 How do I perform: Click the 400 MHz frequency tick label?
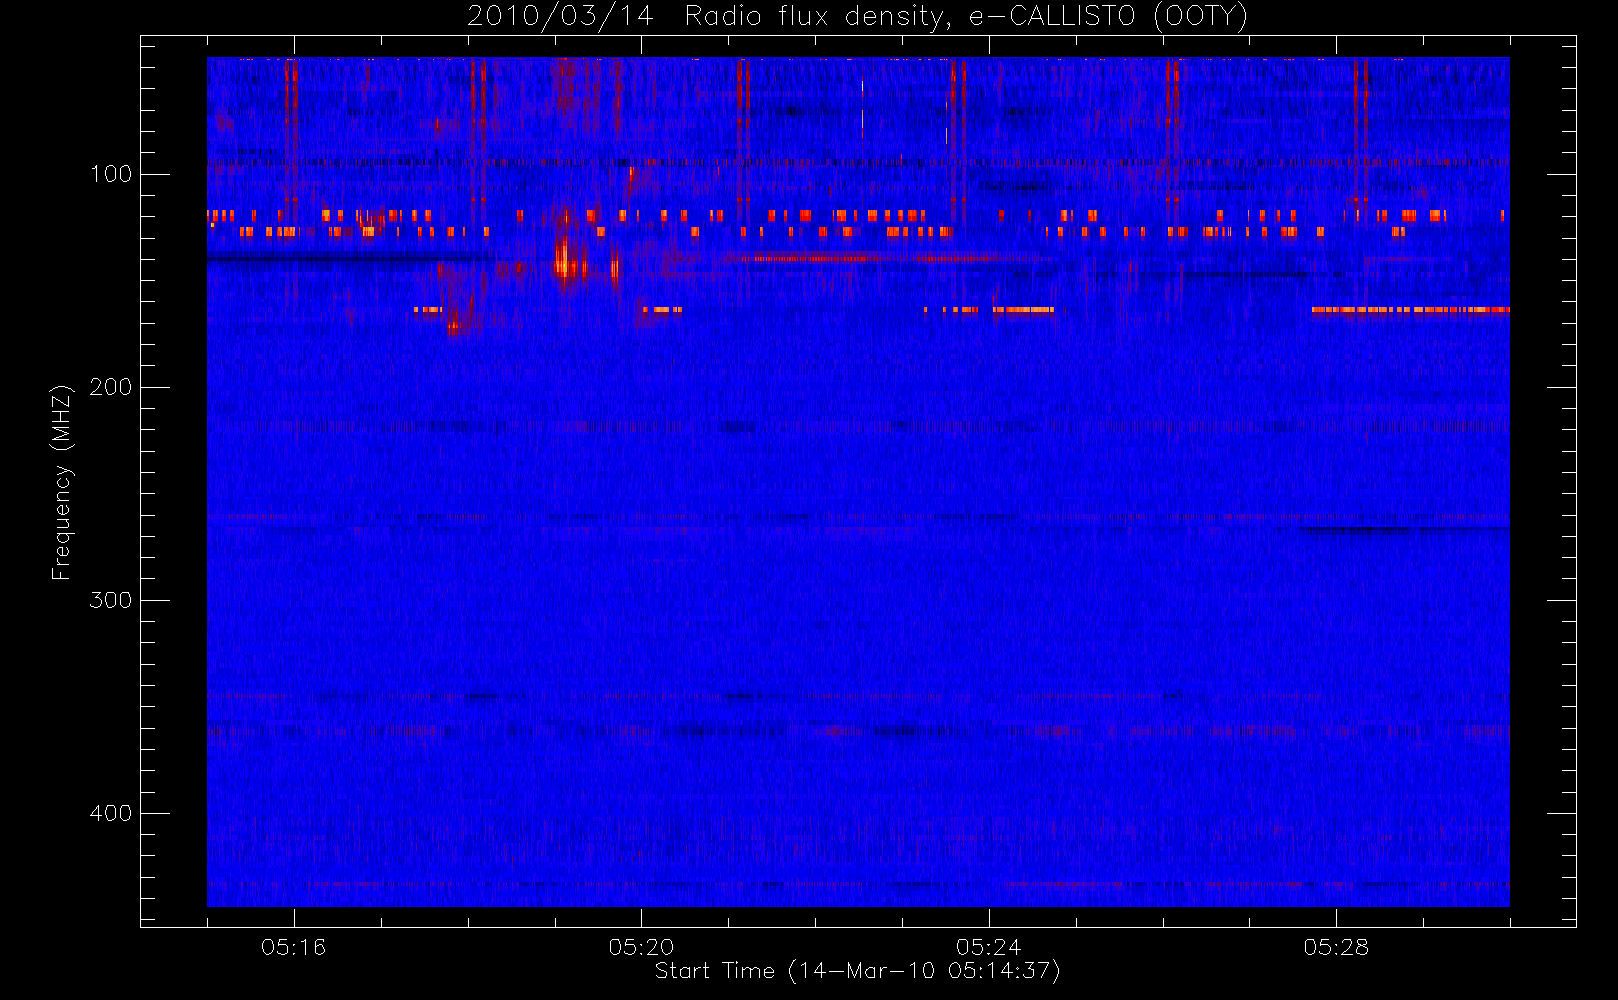[111, 813]
